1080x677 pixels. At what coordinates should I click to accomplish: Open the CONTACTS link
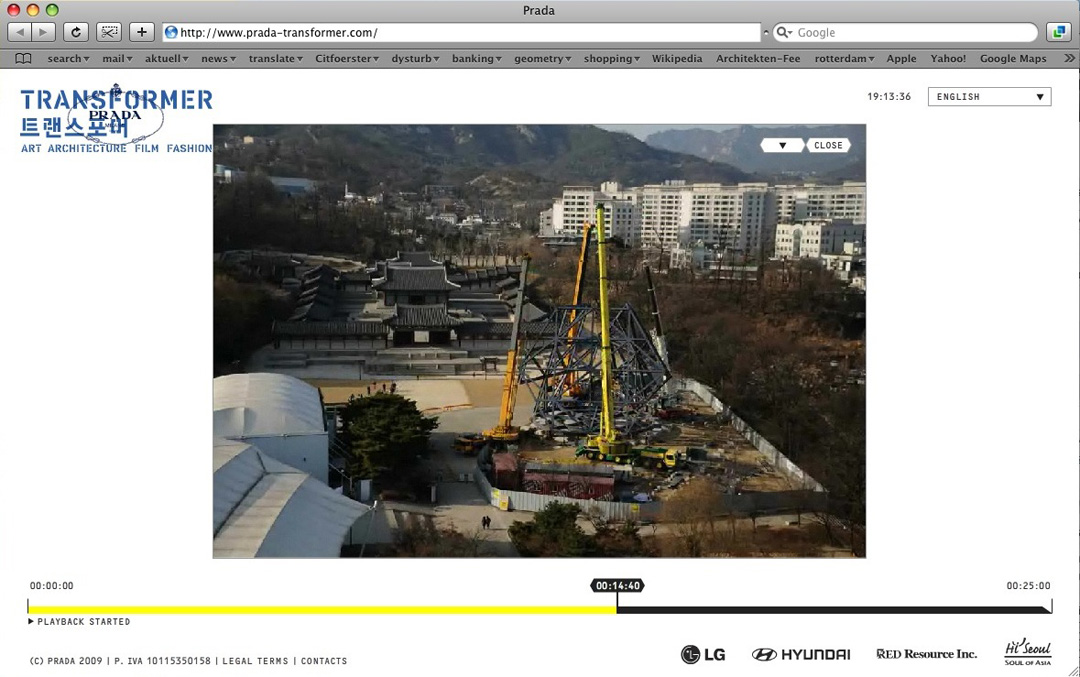[324, 660]
